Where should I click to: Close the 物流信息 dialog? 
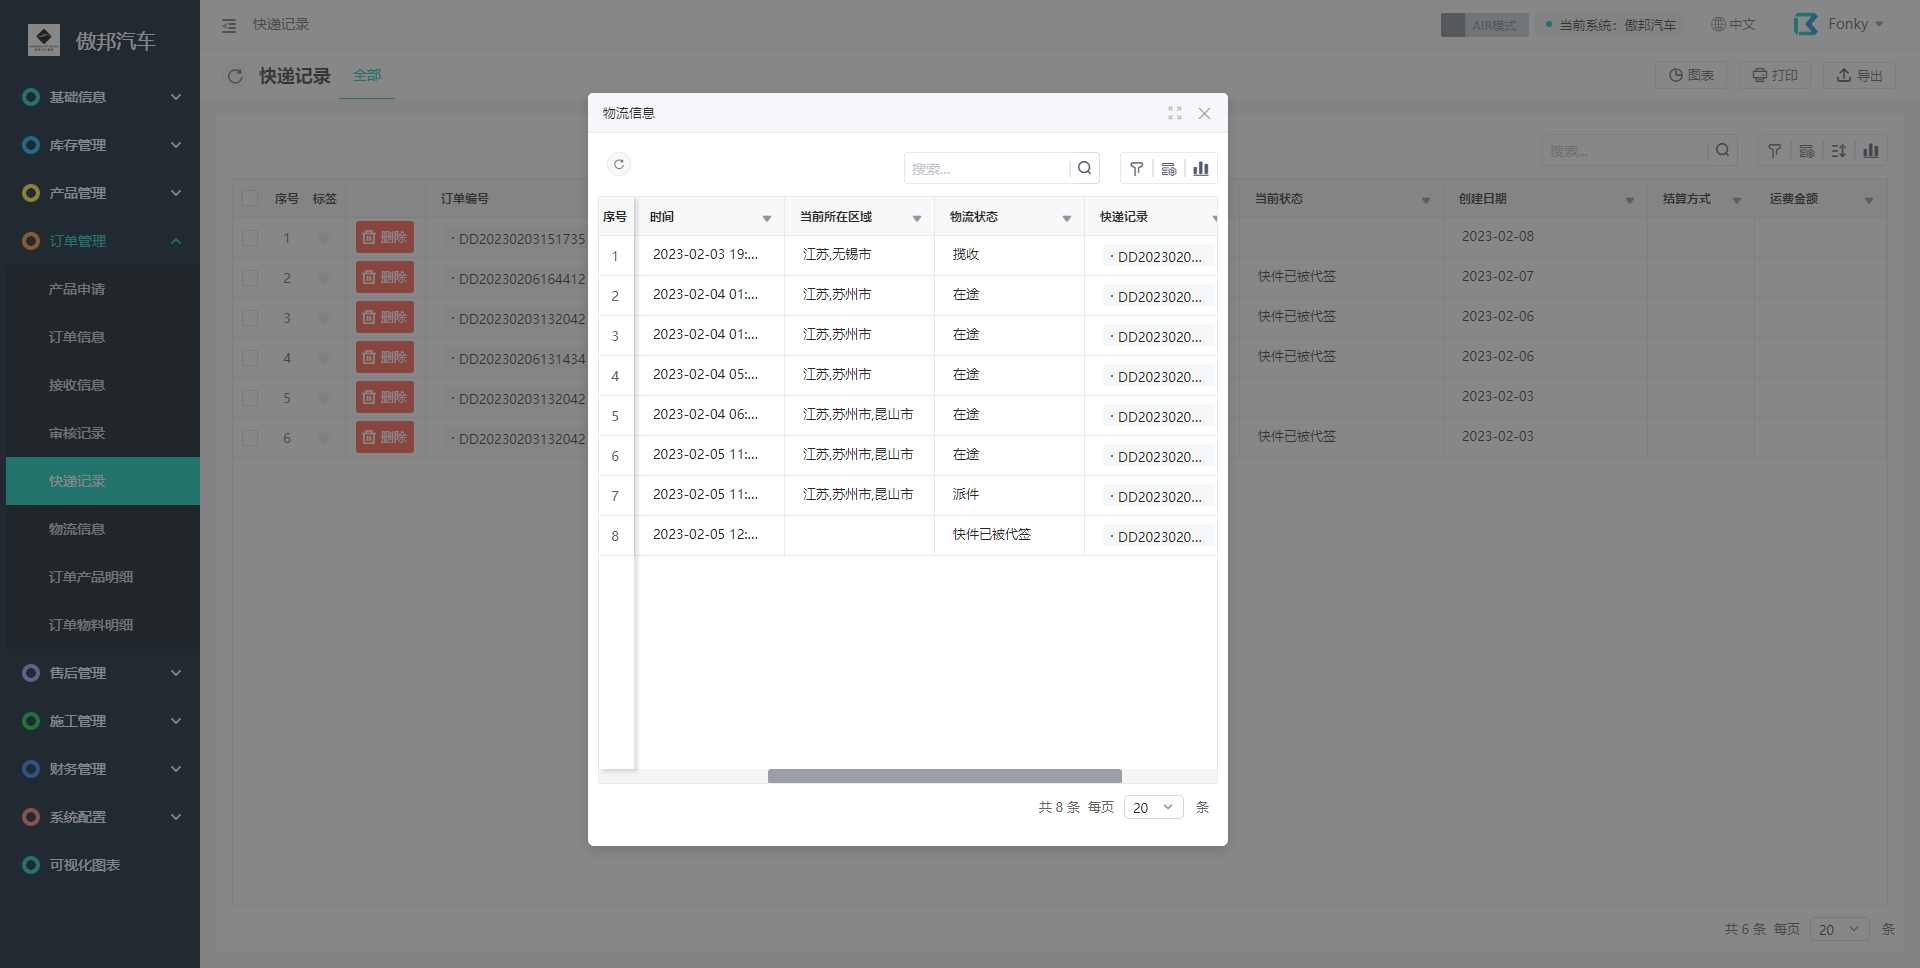pos(1204,113)
